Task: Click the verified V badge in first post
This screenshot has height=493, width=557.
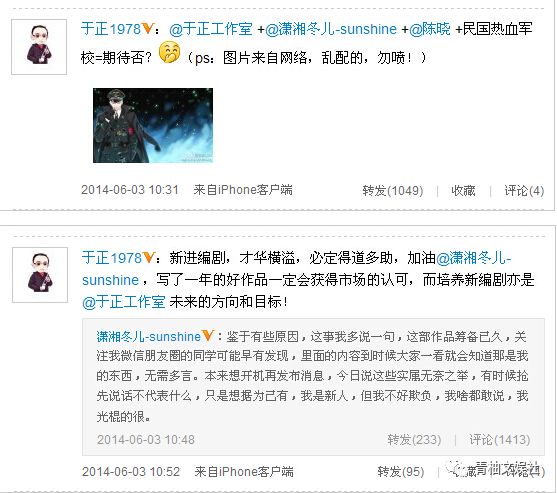Action: point(147,28)
